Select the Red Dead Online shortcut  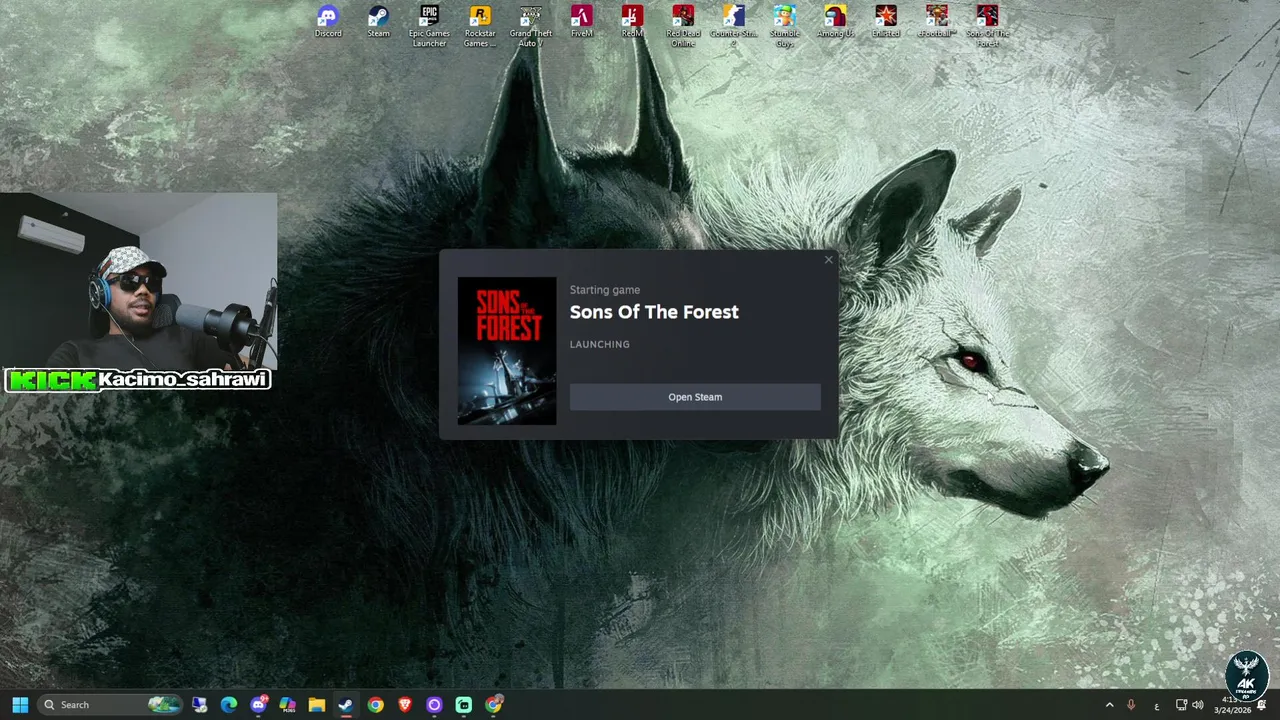[683, 26]
